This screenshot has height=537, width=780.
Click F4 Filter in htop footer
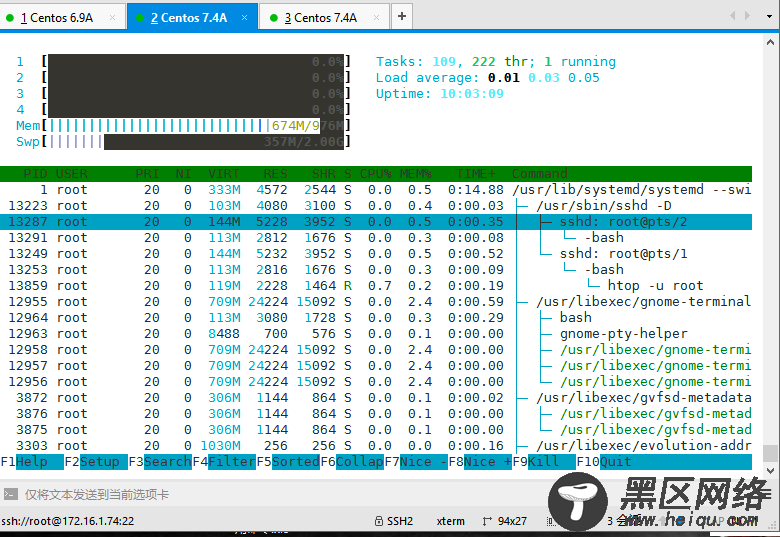[224, 462]
